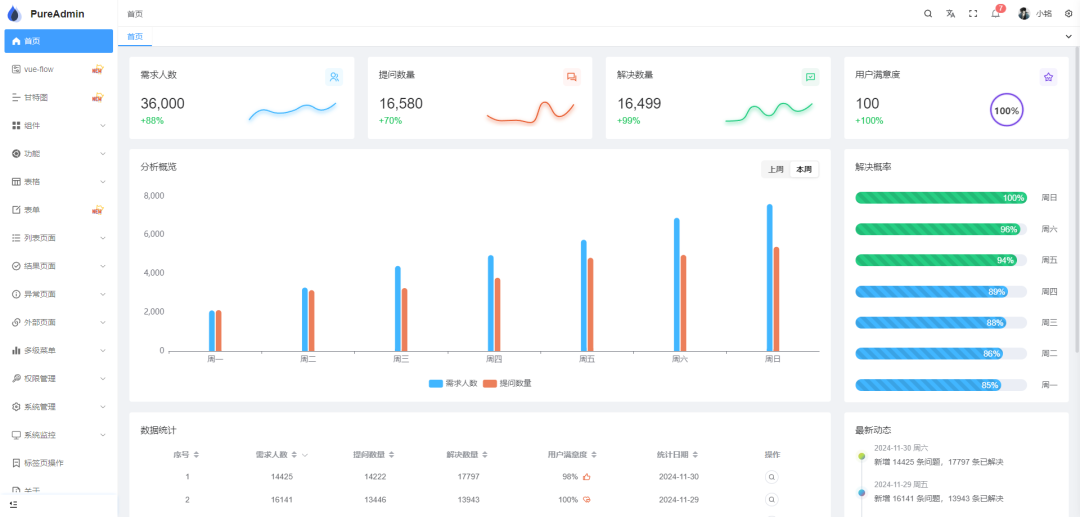
Task: Open the notification bell
Action: coord(995,14)
